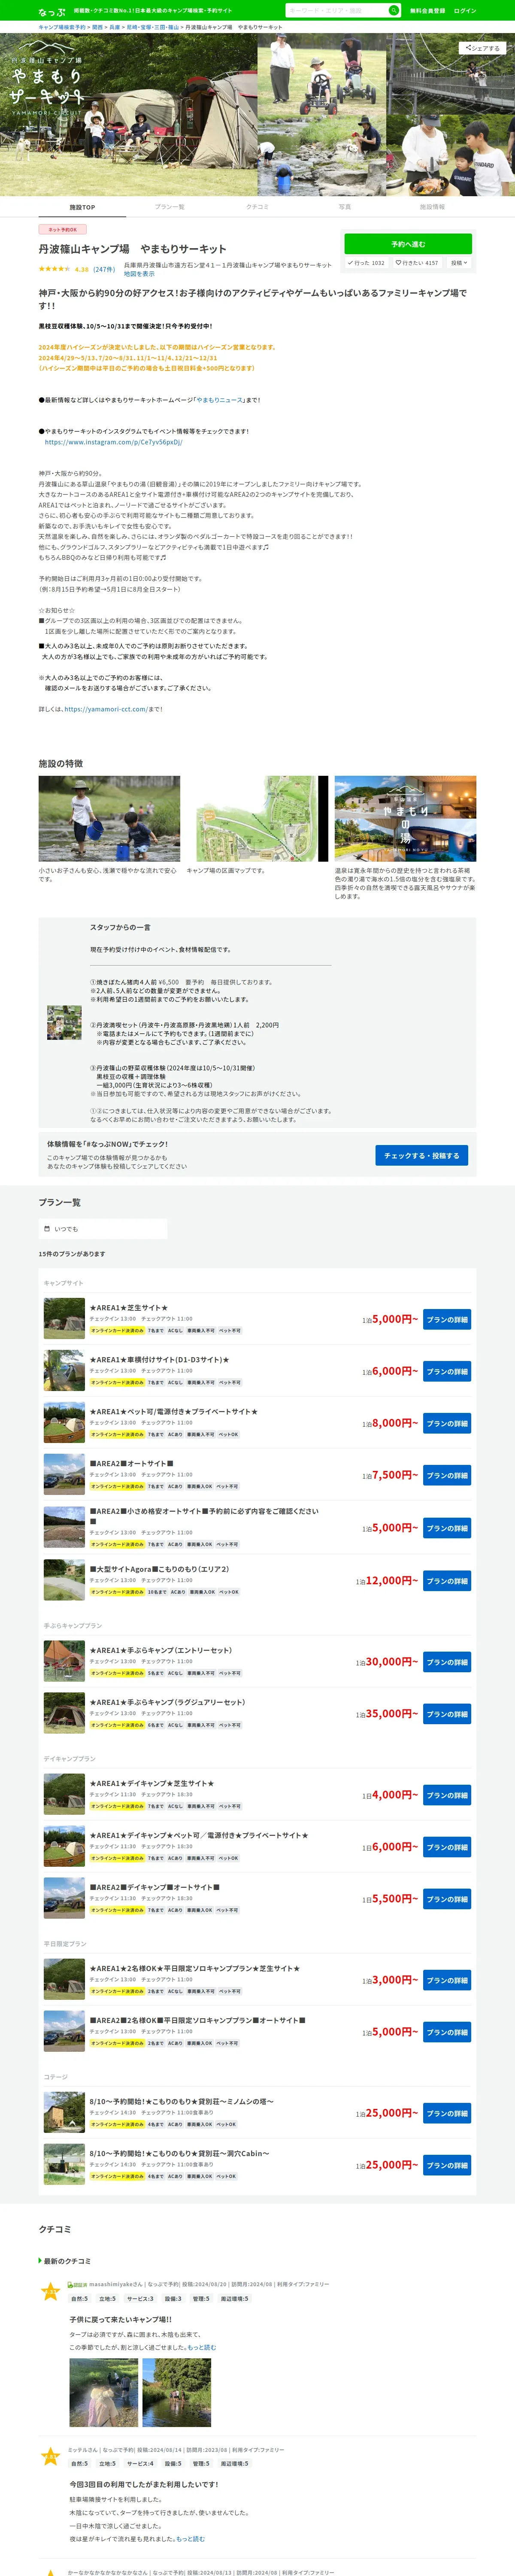Open the 投稿 dropdown
515x2576 pixels.
pyautogui.click(x=459, y=263)
